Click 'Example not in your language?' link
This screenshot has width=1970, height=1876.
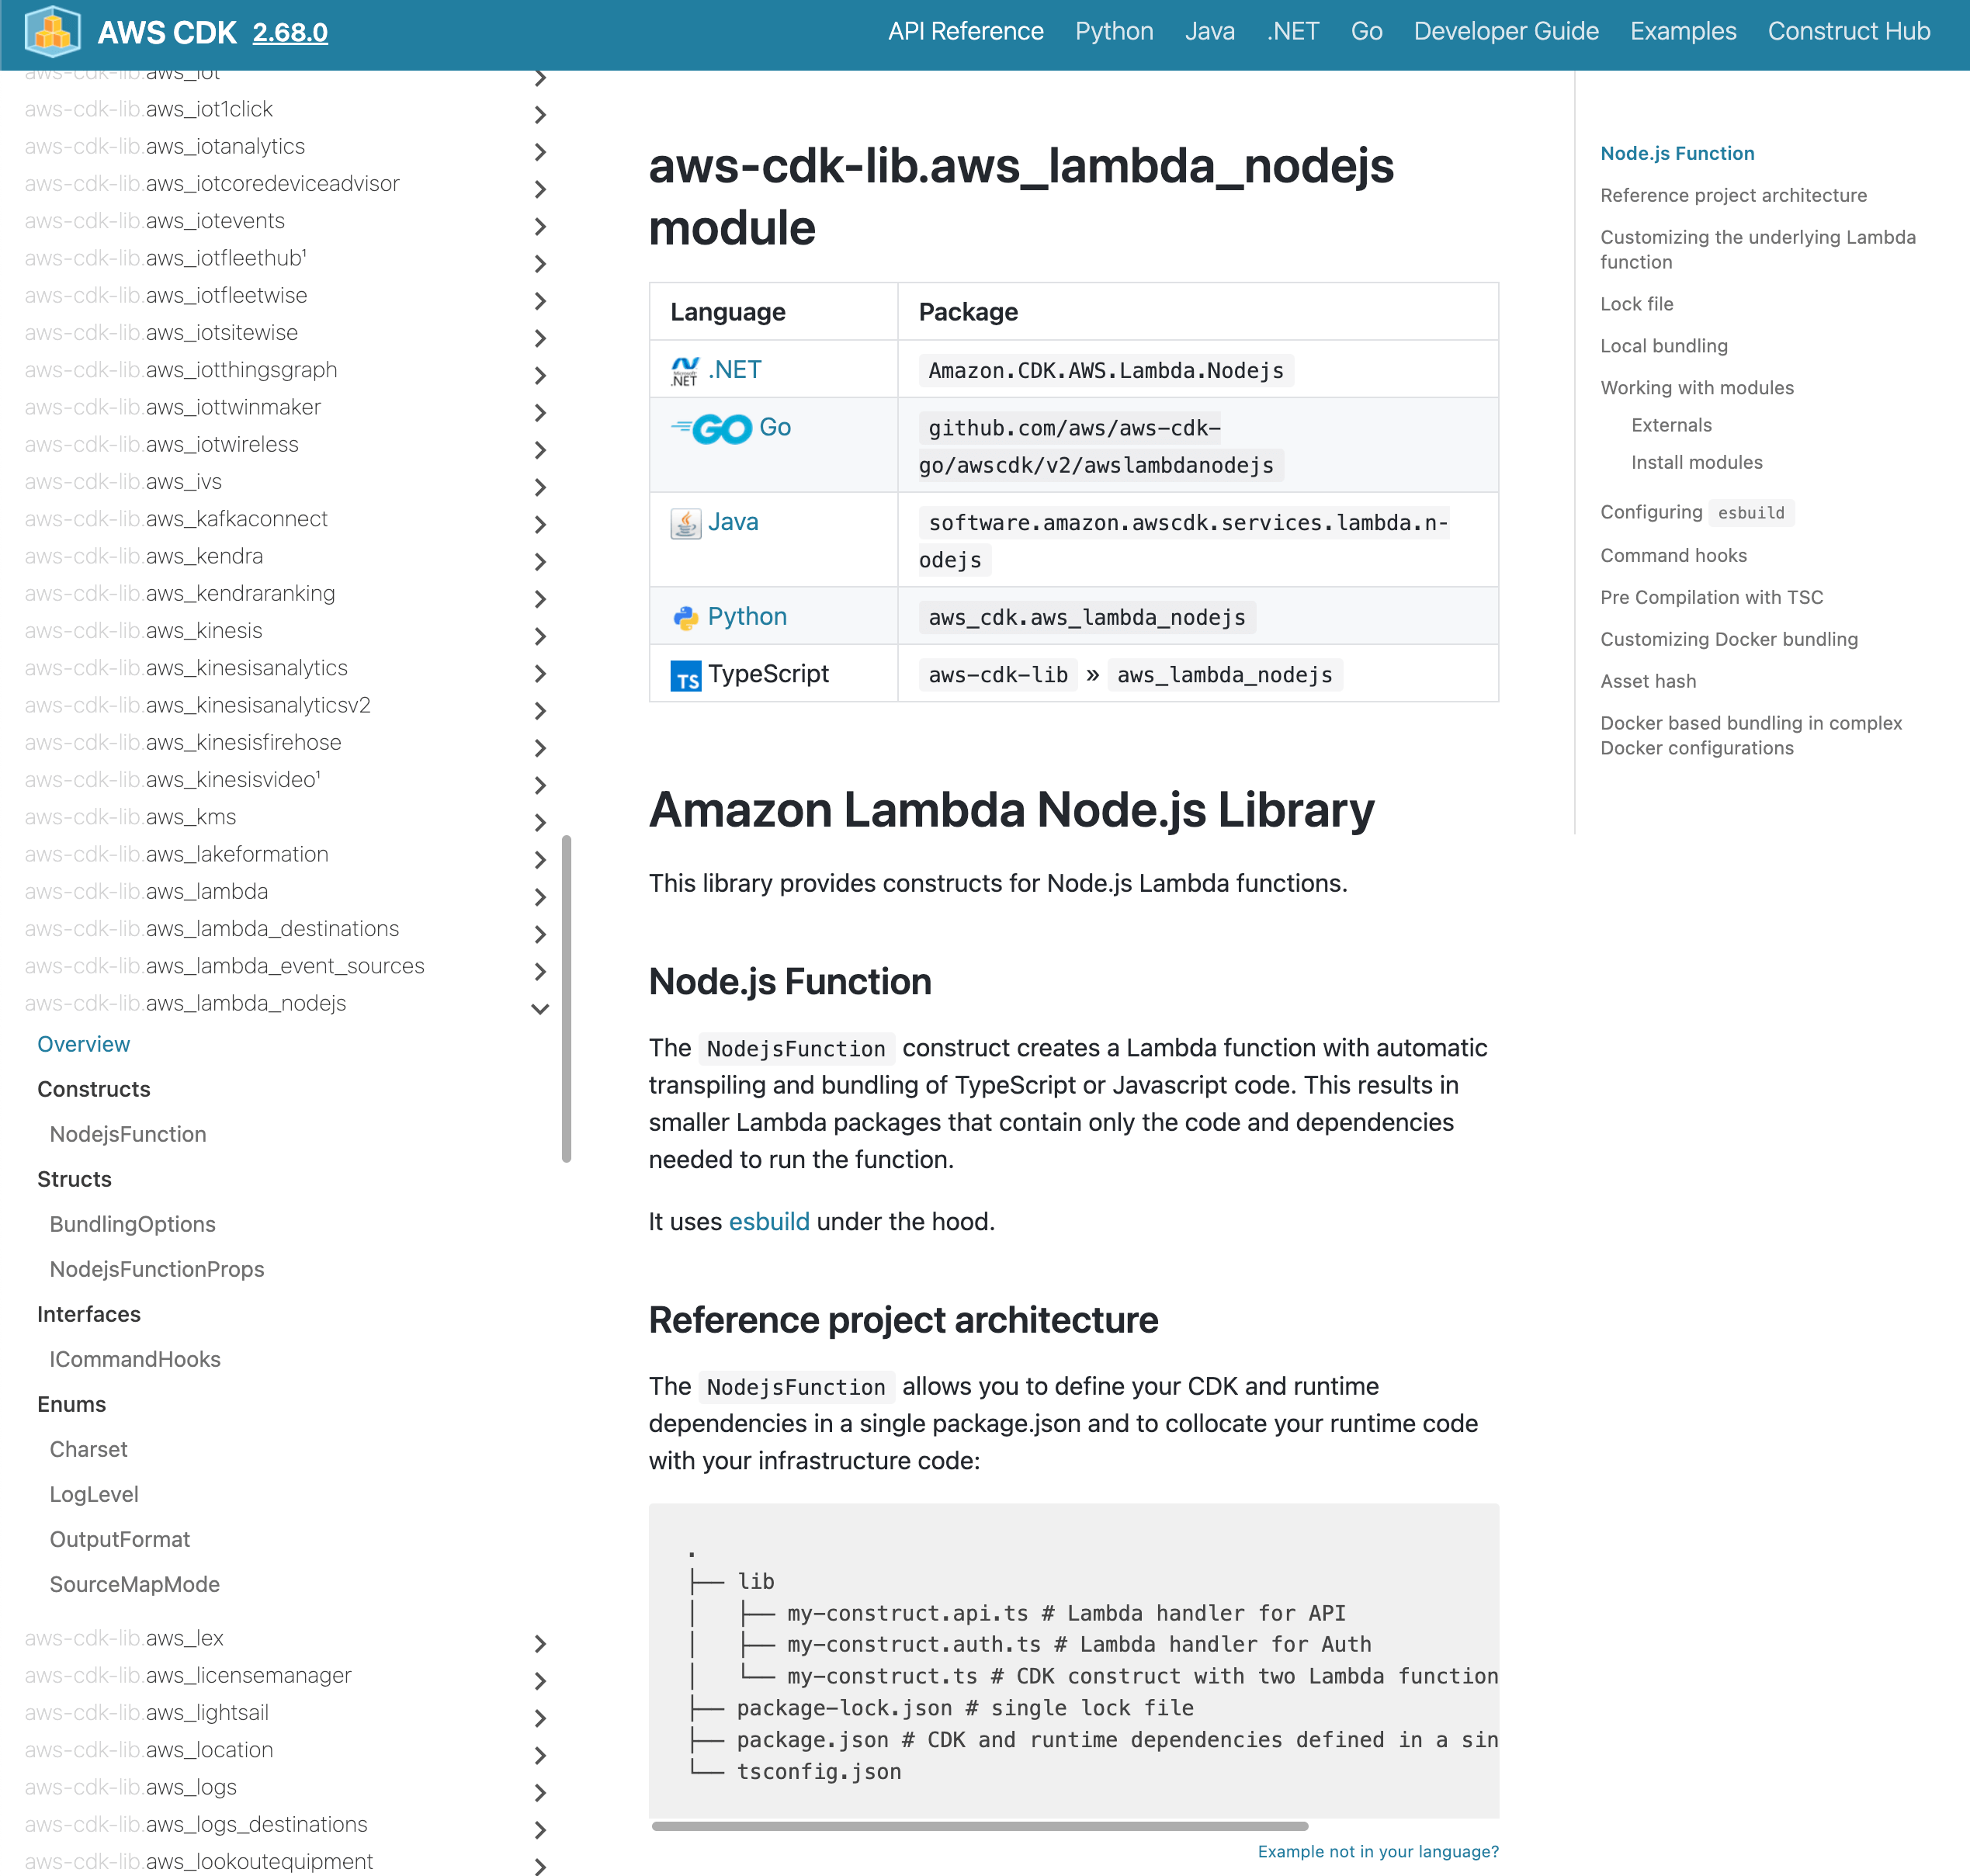point(1378,1851)
